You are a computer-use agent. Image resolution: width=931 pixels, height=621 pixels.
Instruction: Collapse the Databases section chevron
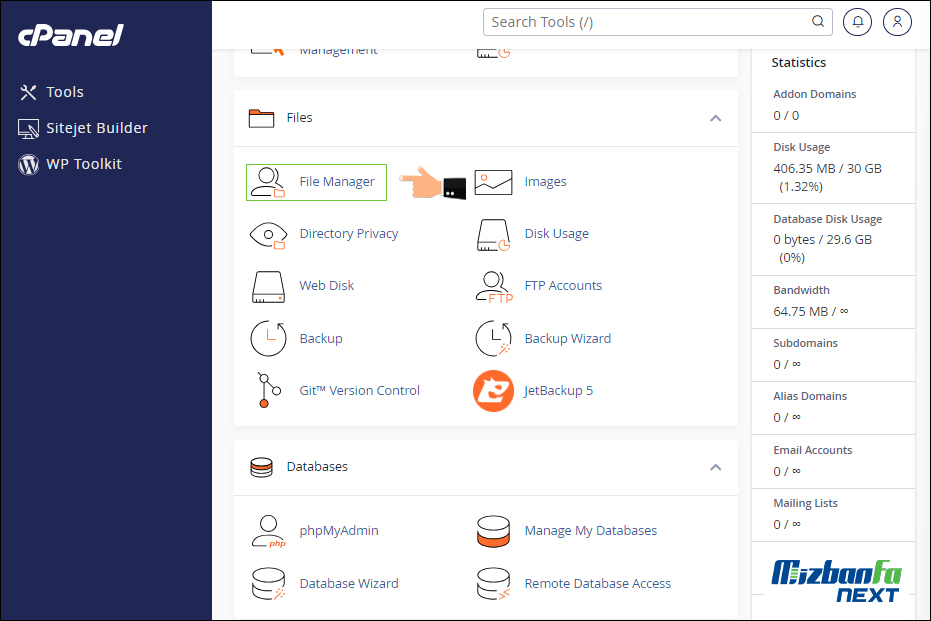tap(715, 467)
